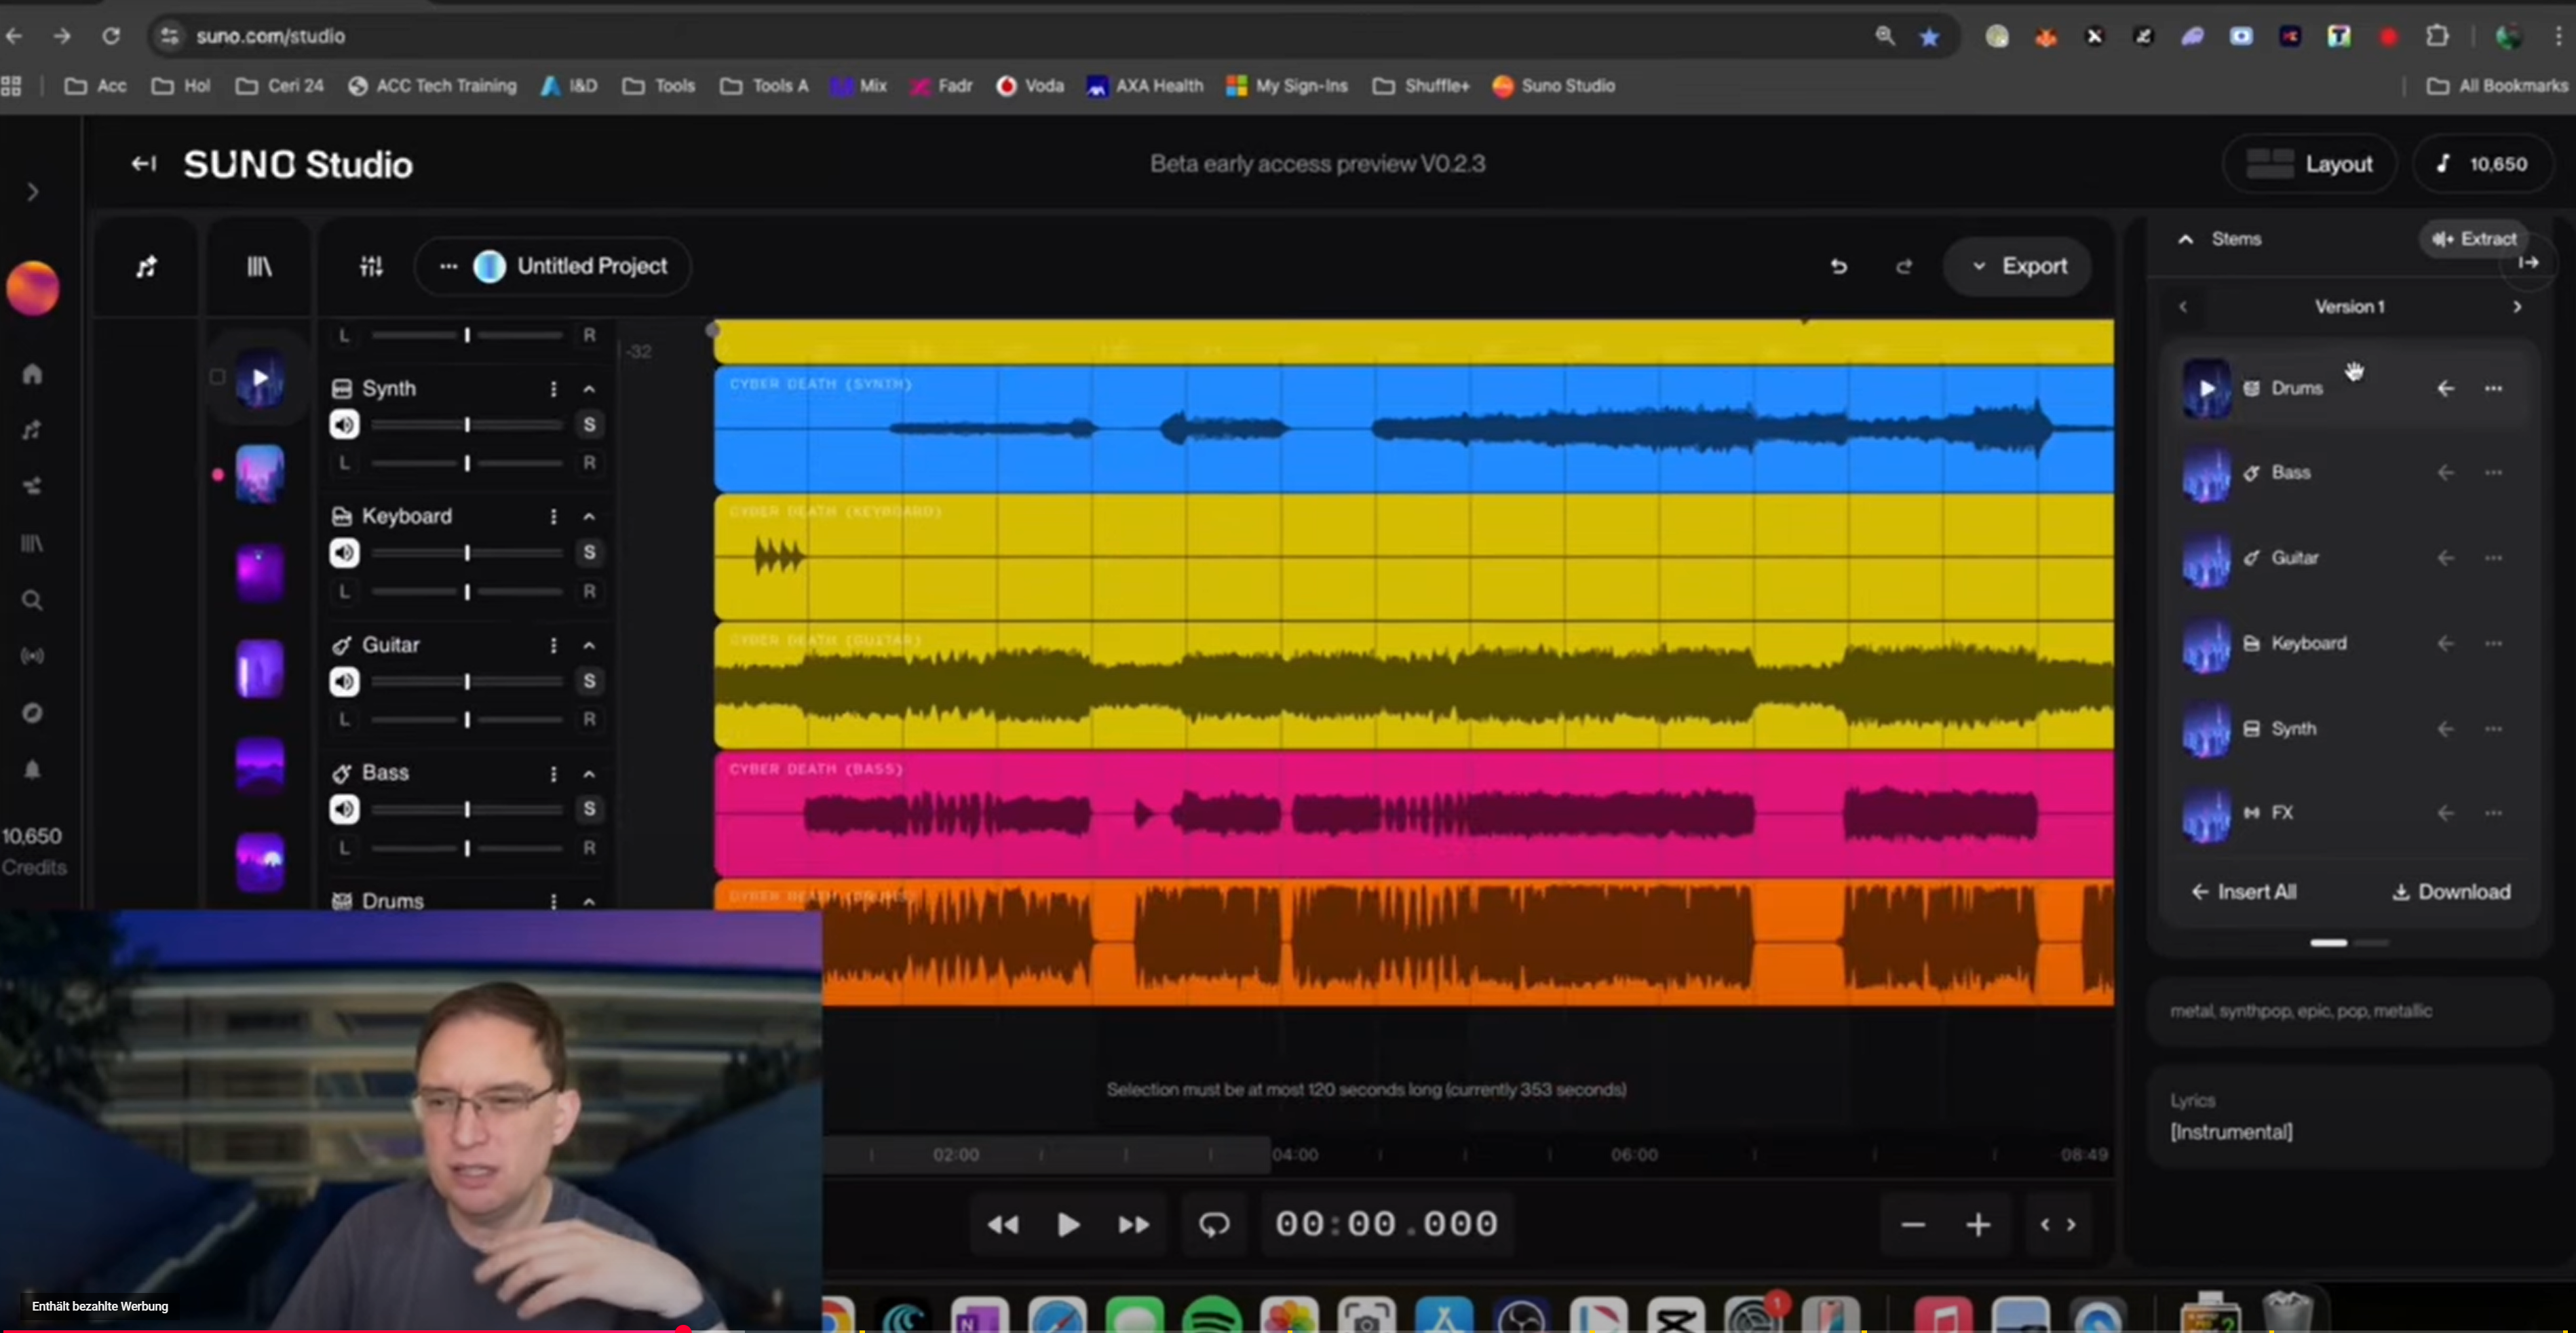Image resolution: width=2576 pixels, height=1333 pixels.
Task: Go to next version arrow beside Version 1
Action: click(x=2517, y=307)
